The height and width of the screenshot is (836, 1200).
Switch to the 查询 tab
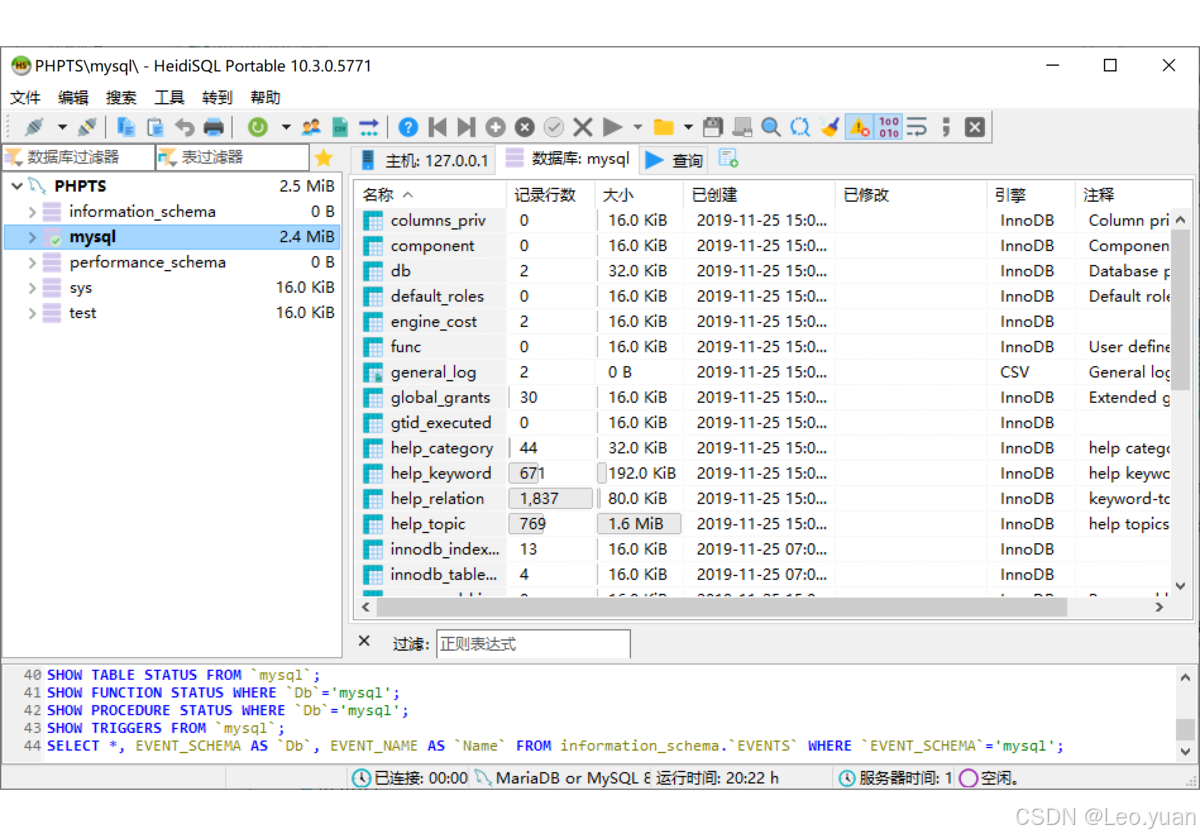[x=675, y=160]
